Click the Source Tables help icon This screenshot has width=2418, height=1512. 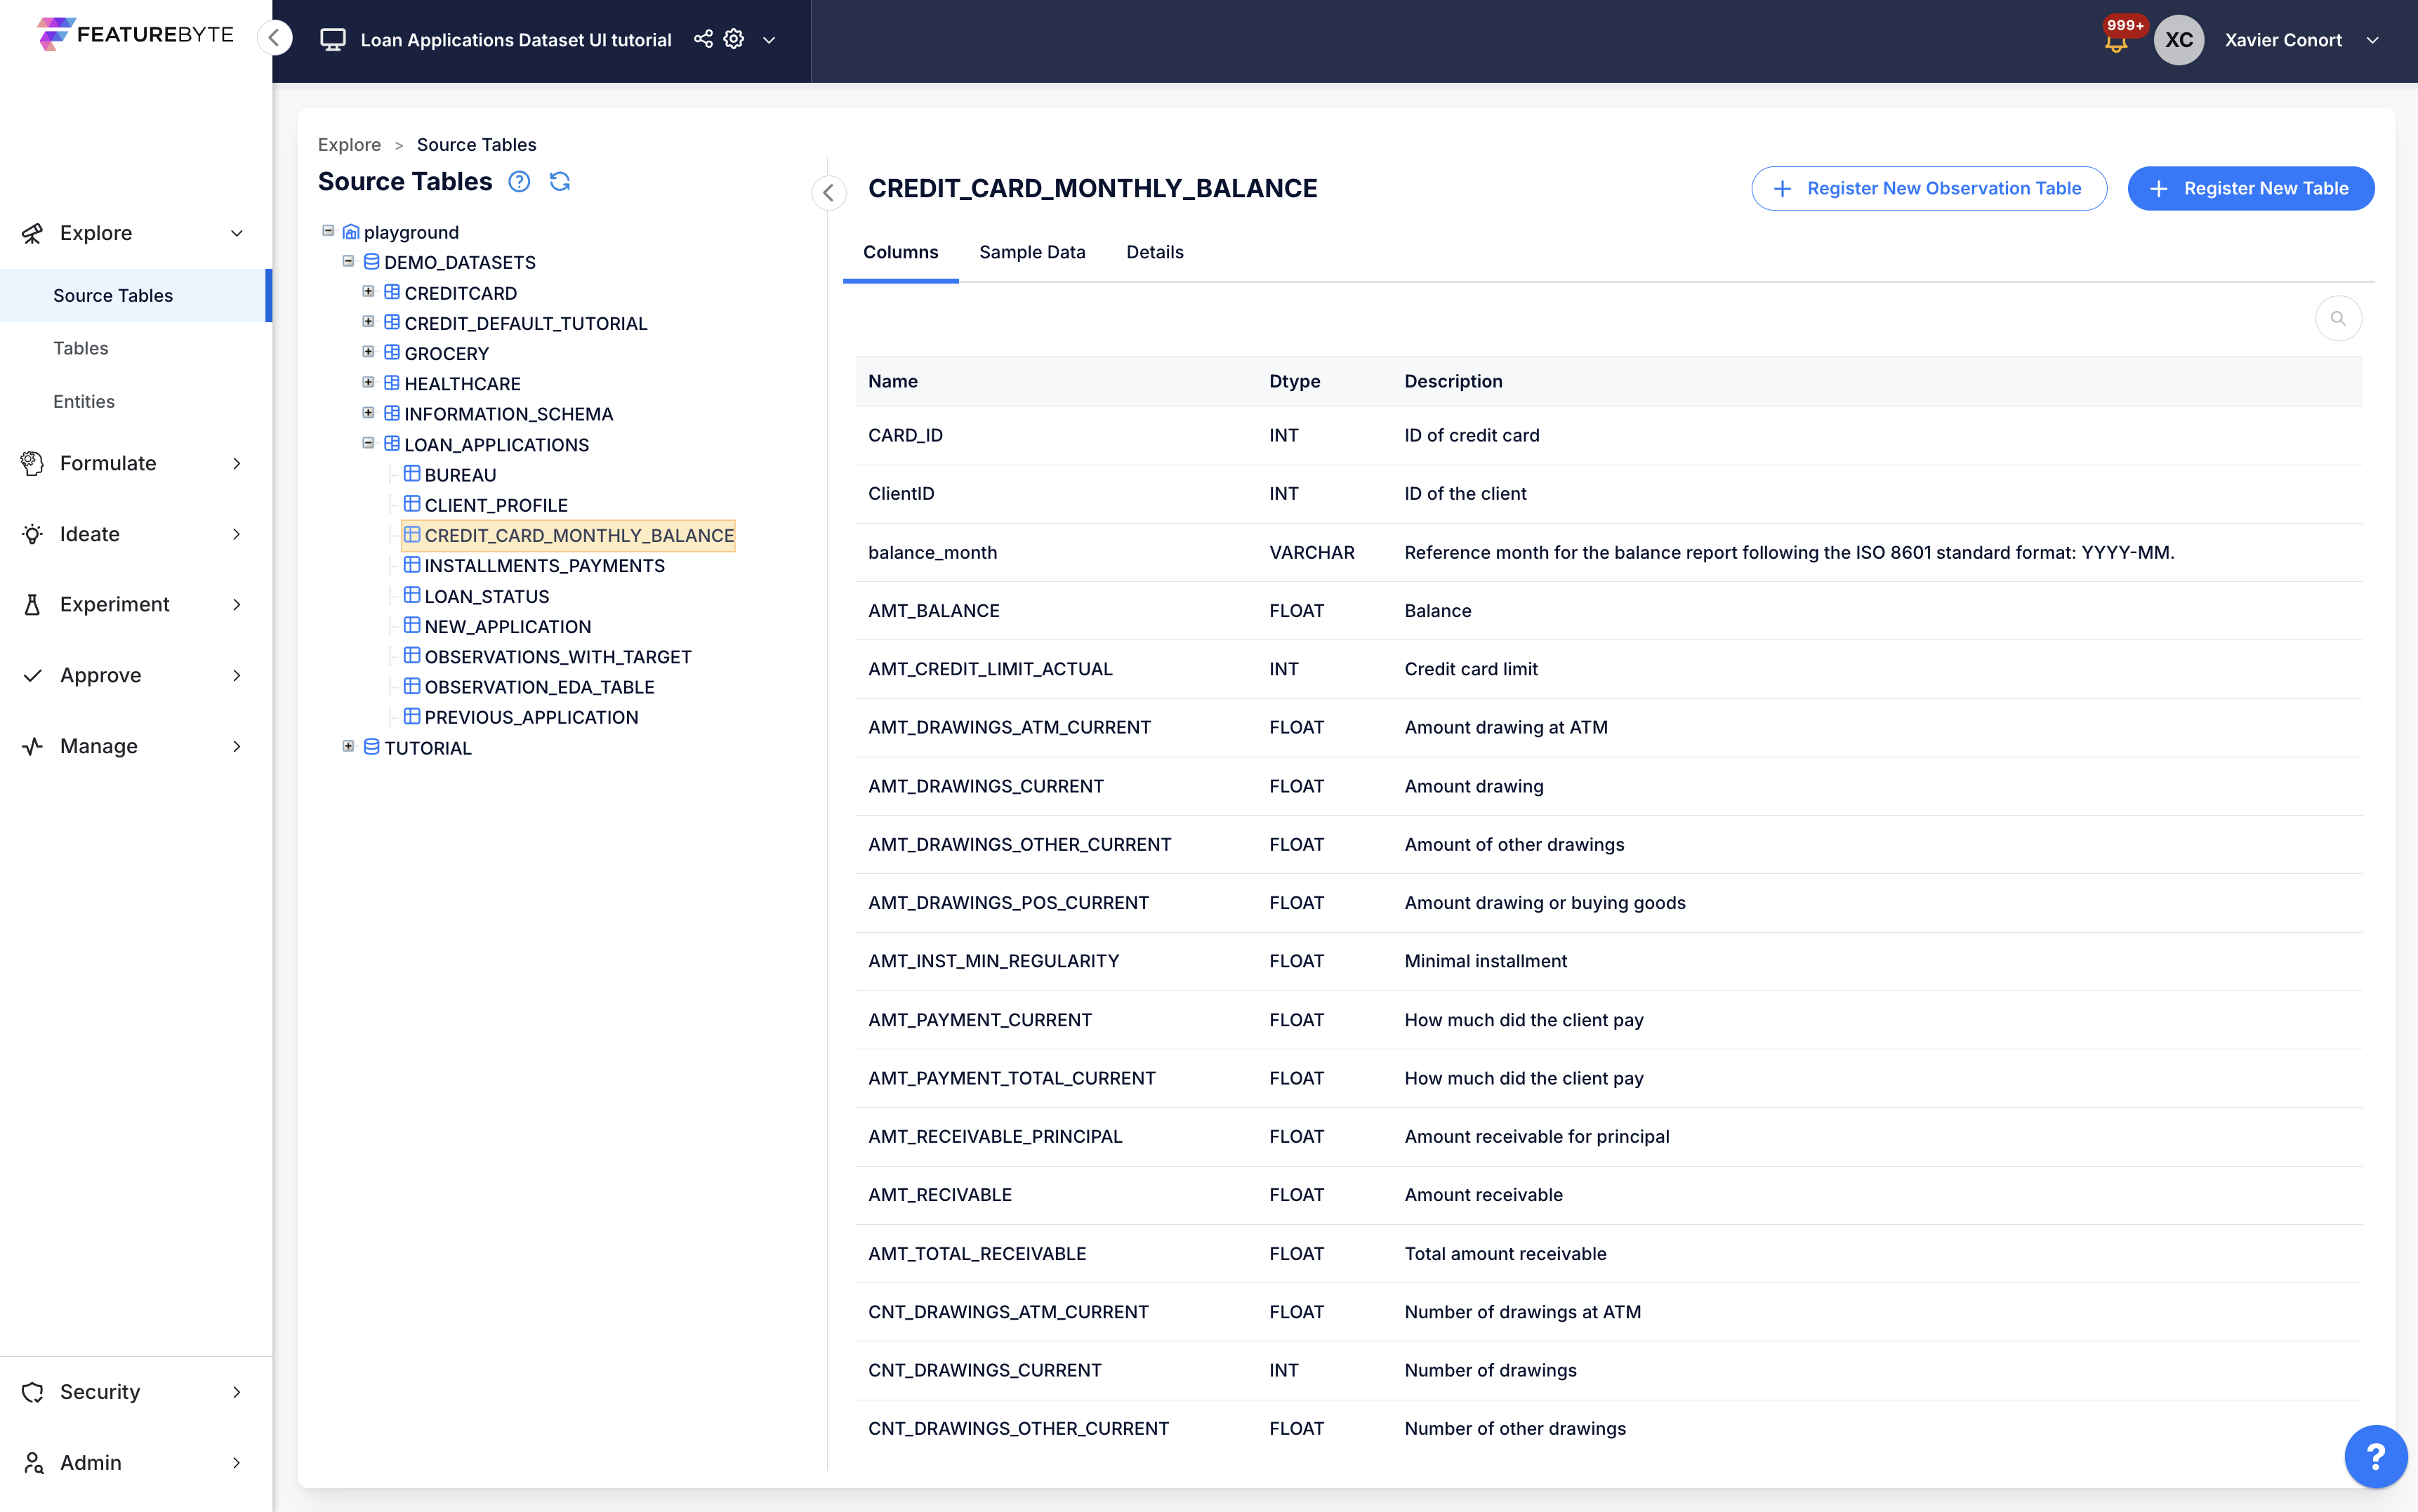pyautogui.click(x=519, y=182)
